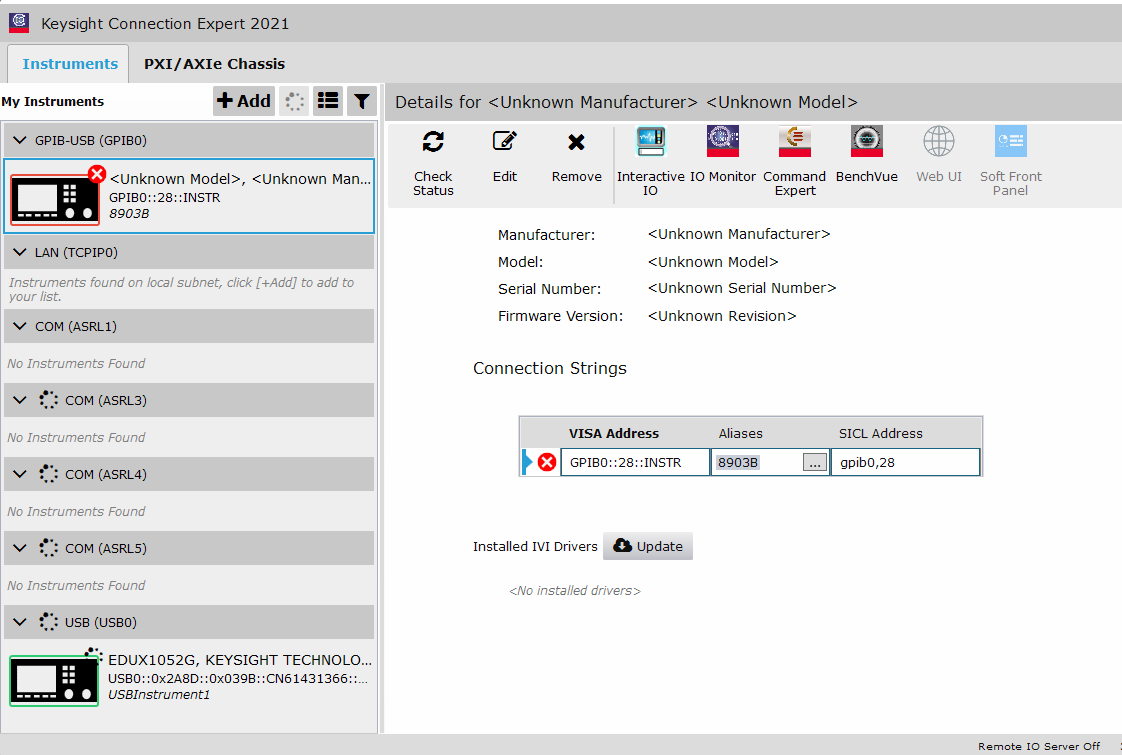Click the USB0::0x2A8D::0x039B address line
The image size is (1122, 755).
(238, 678)
